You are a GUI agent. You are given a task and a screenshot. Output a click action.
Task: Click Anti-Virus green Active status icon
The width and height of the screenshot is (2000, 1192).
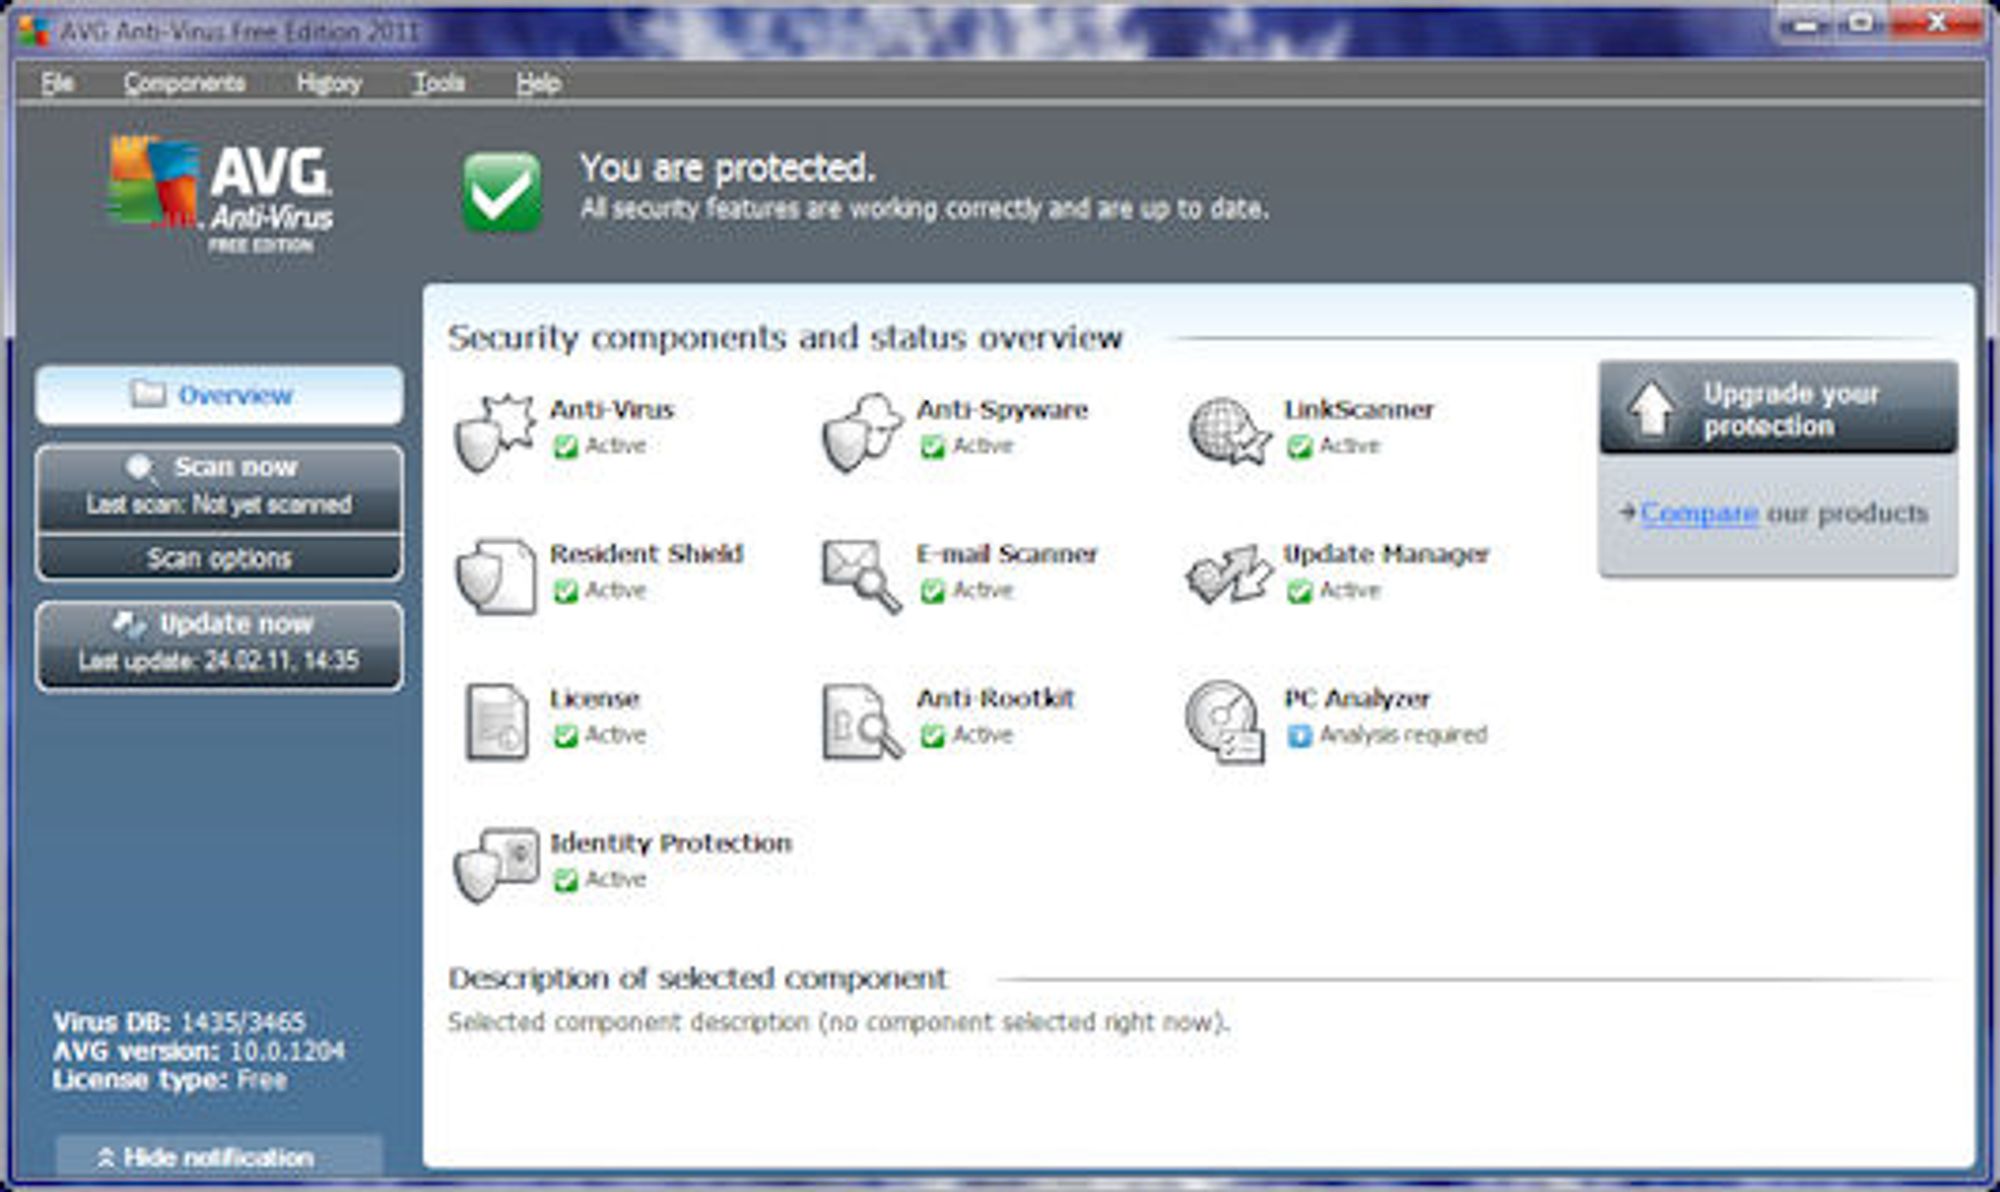click(x=565, y=446)
